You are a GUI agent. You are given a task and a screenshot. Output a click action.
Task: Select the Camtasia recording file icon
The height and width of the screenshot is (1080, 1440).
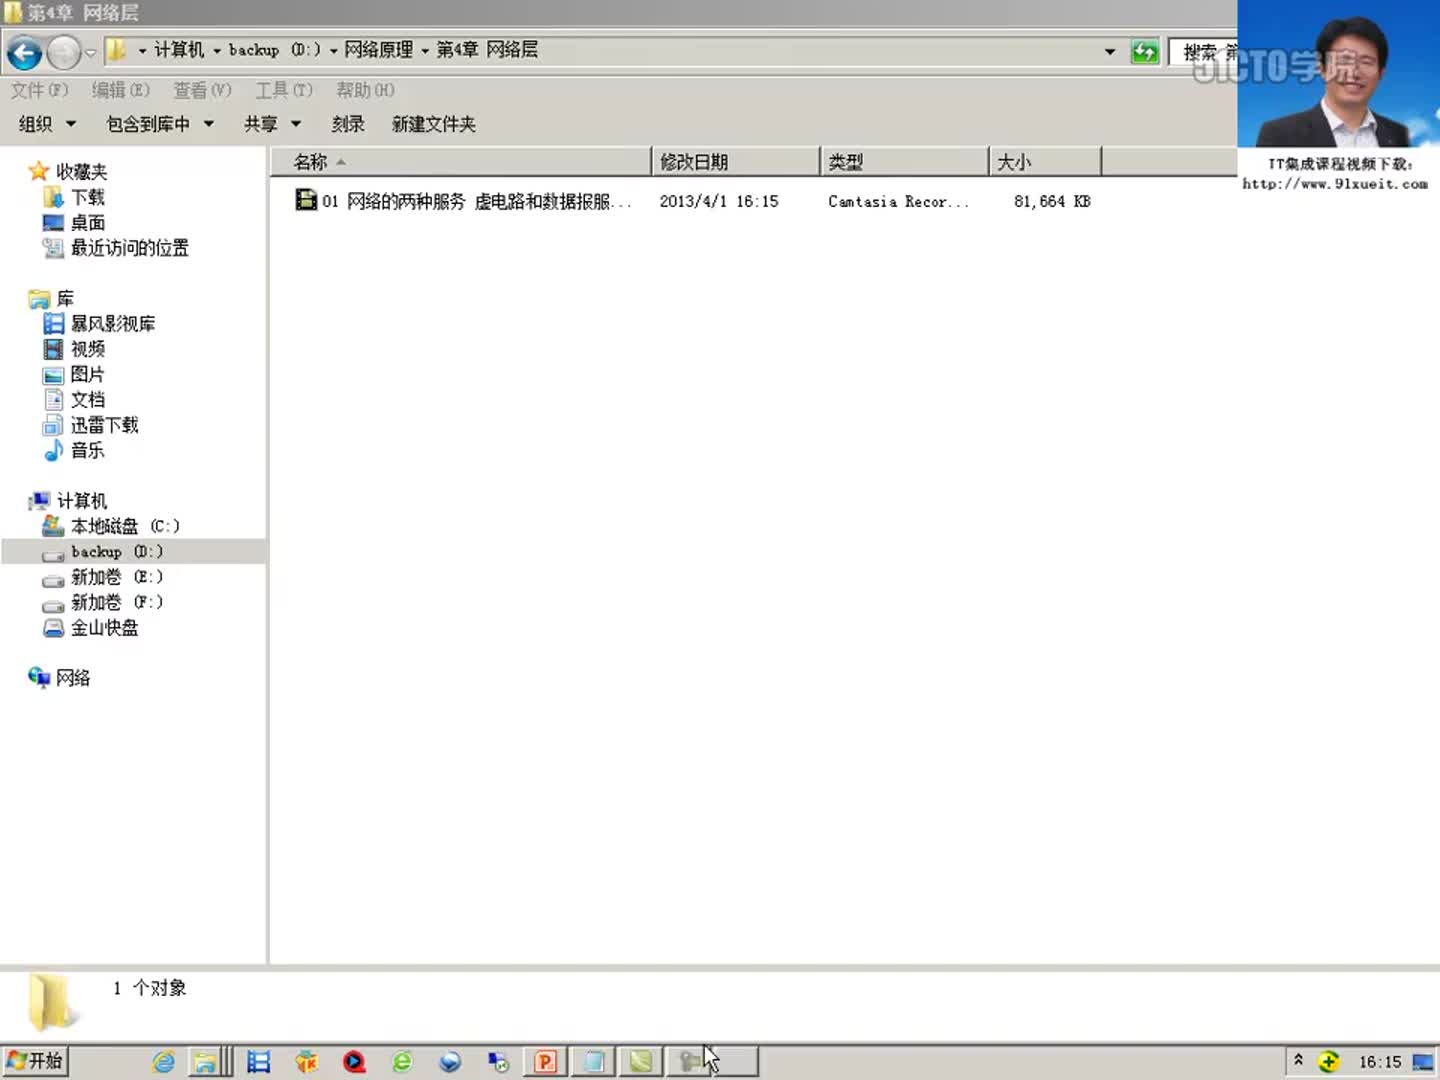(306, 200)
